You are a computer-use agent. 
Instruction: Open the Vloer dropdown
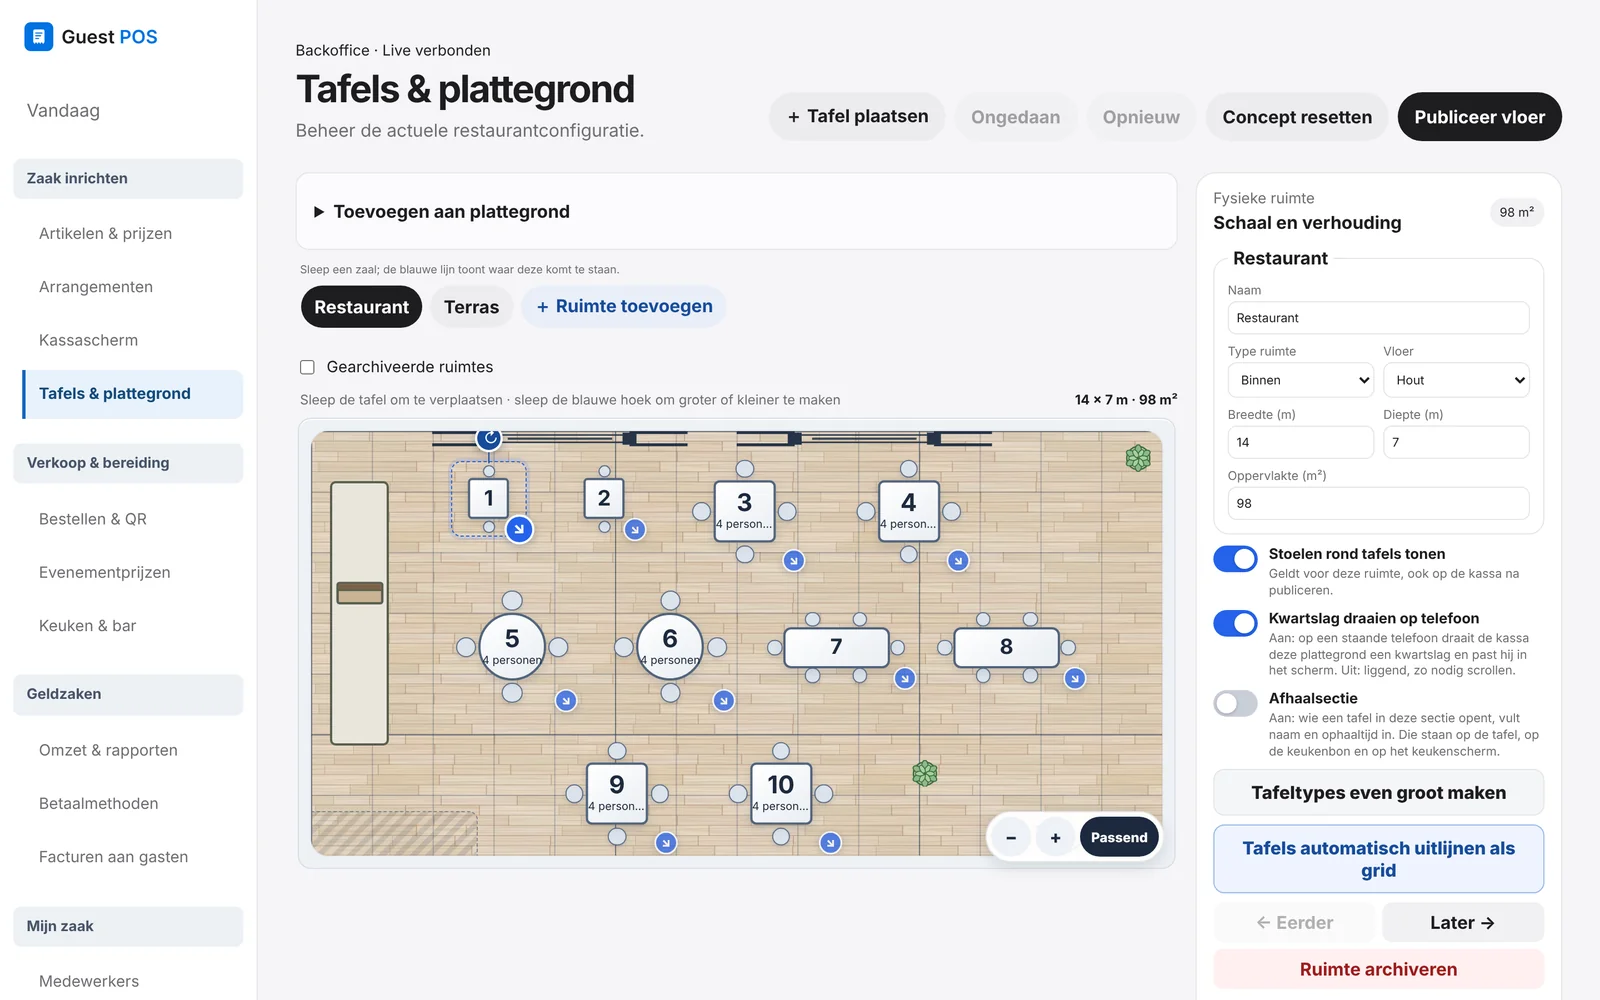click(x=1456, y=380)
